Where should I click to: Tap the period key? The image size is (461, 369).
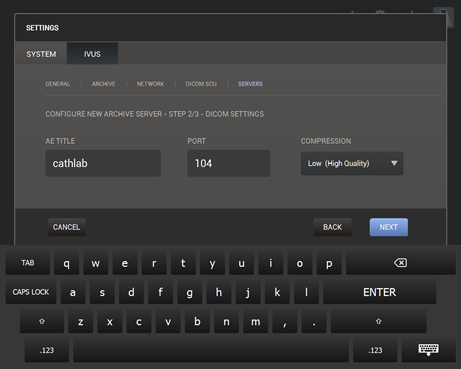point(314,321)
